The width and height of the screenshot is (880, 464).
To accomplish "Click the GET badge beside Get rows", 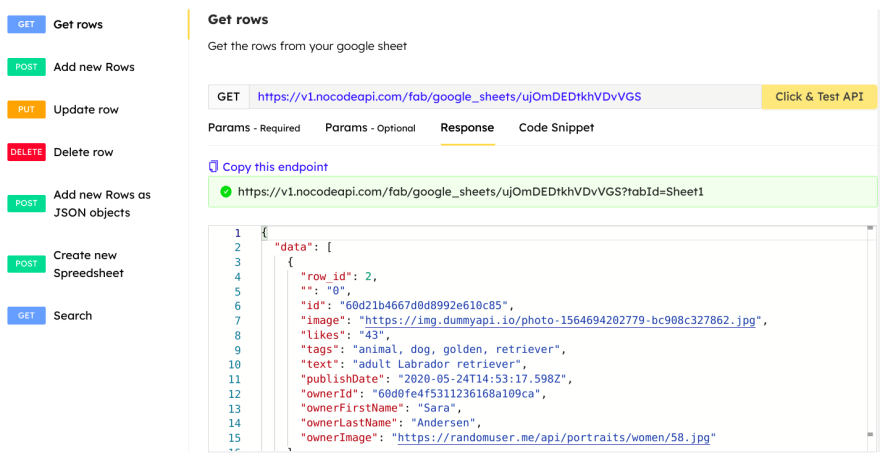I will 26,25.
